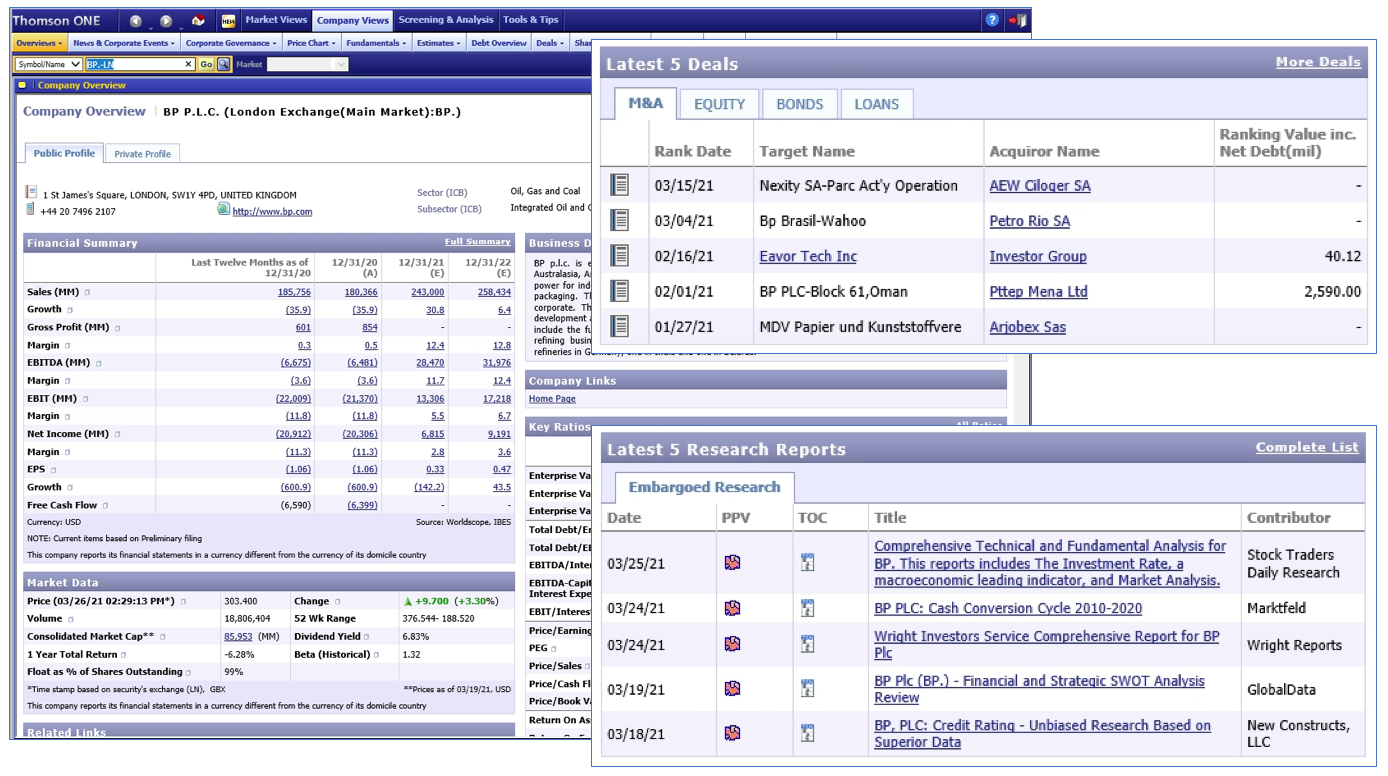Click PPV icon for Marktfeld report
This screenshot has height=776, width=1388.
click(733, 608)
